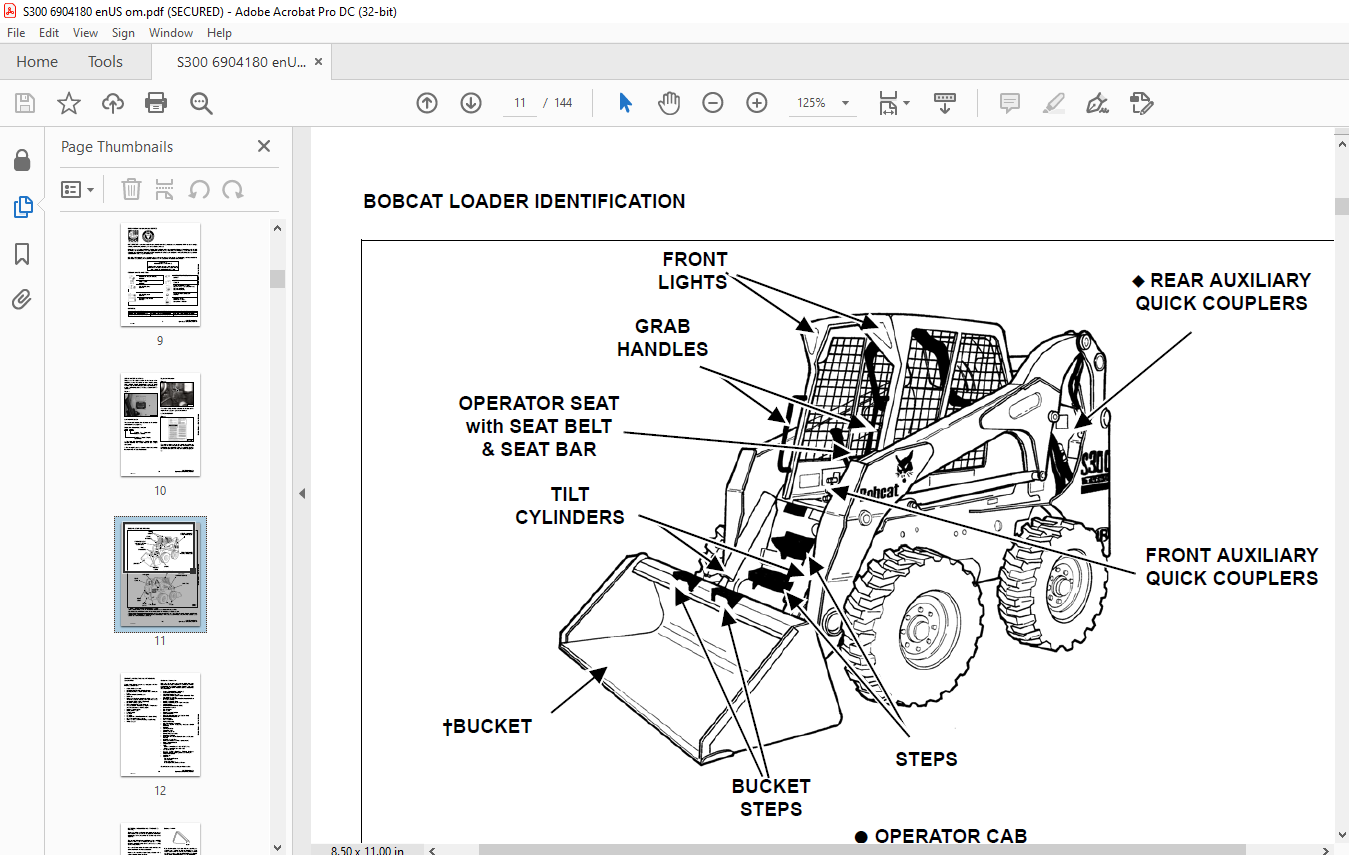1349x855 pixels.
Task: Switch to the Home tab
Action: click(37, 62)
